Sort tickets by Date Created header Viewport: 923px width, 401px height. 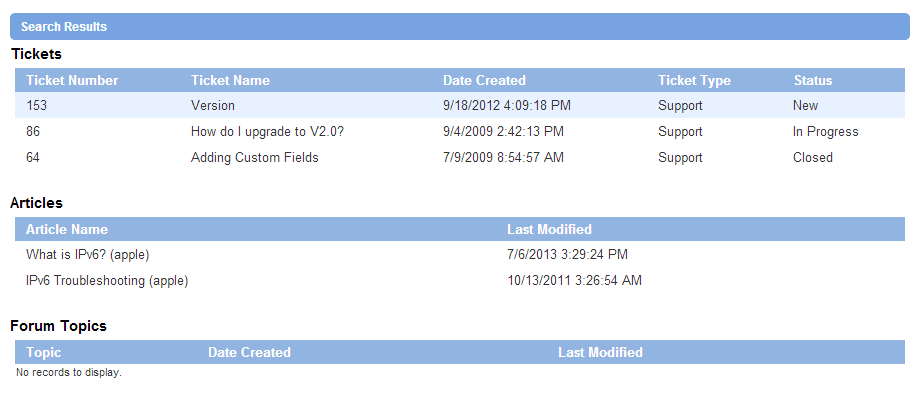(484, 80)
